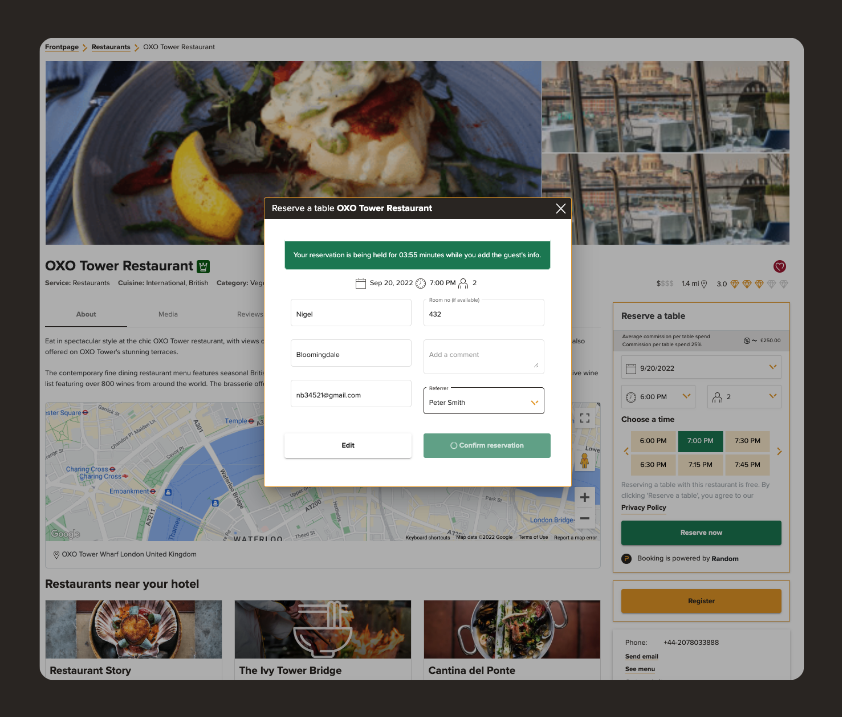Open the 9/20/2022 date dropdown
842x717 pixels.
pos(701,368)
